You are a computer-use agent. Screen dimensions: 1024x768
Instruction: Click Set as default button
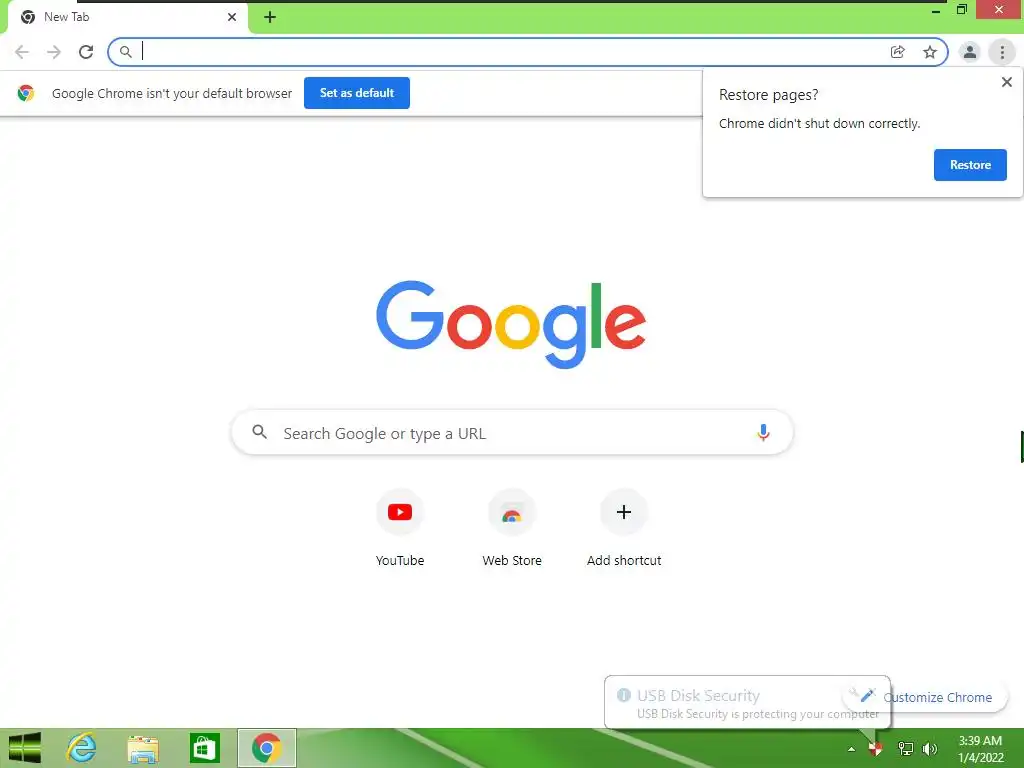[357, 93]
